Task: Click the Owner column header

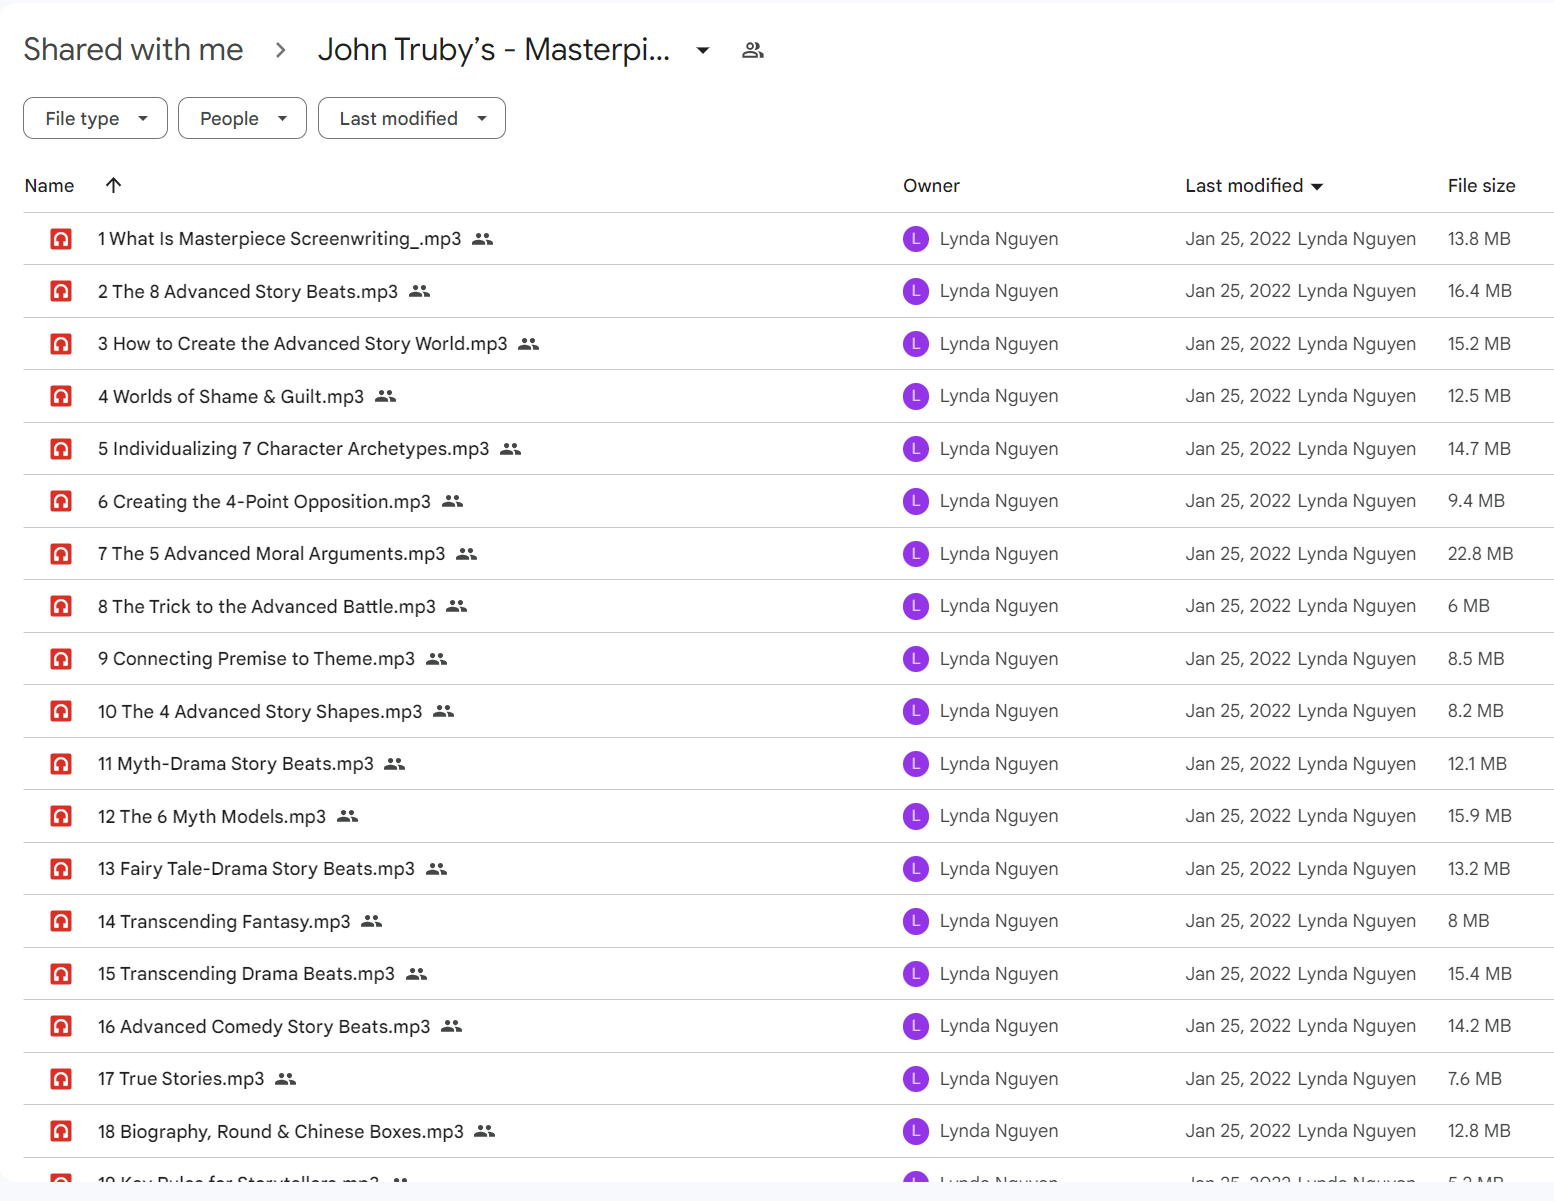Action: 931,185
